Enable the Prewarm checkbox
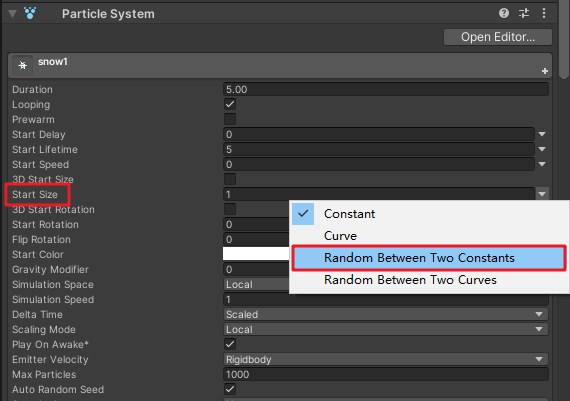This screenshot has width=570, height=401. (230, 119)
